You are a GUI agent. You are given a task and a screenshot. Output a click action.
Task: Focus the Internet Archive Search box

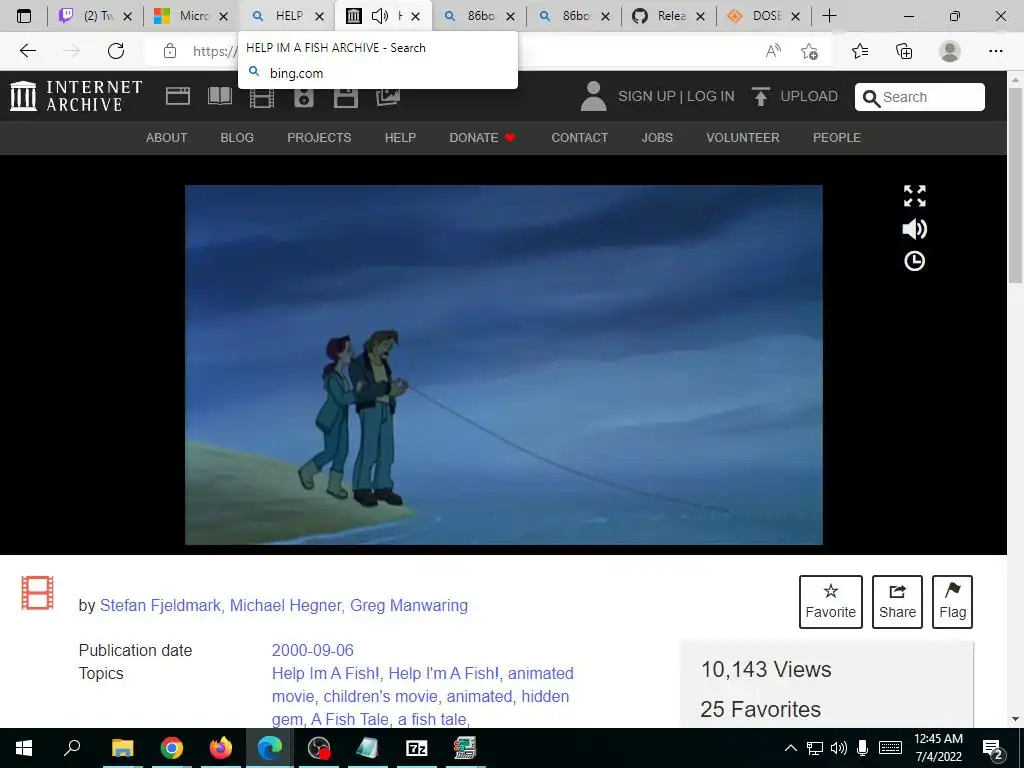click(x=920, y=97)
